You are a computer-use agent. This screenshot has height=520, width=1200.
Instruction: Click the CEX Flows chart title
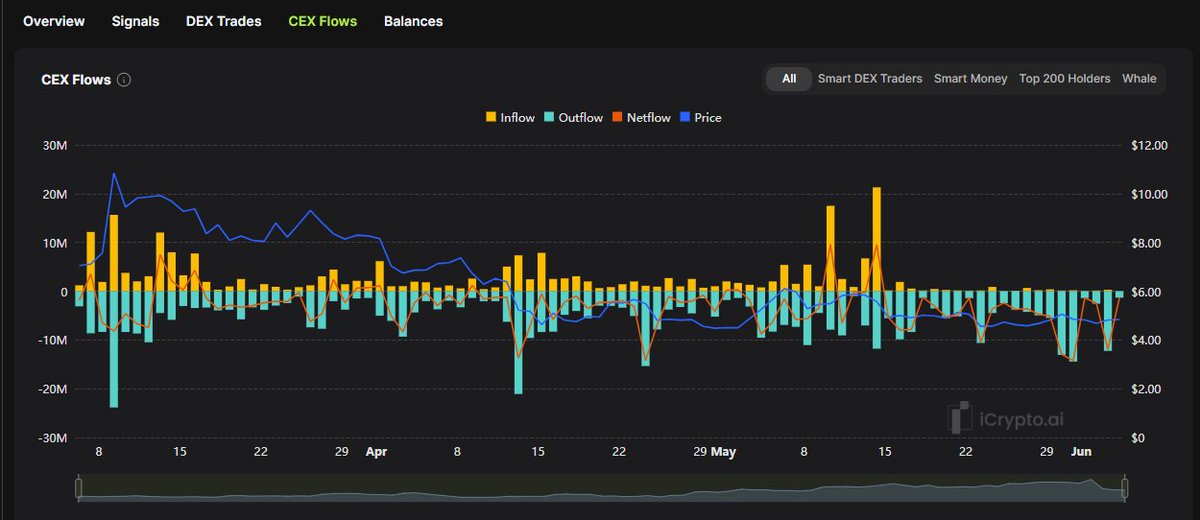click(x=76, y=80)
